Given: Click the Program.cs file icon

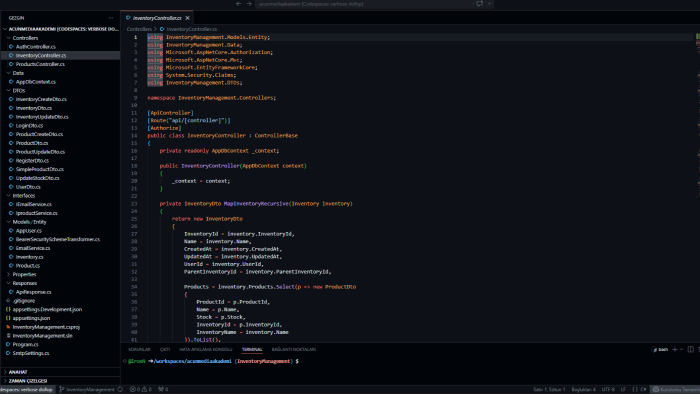Looking at the screenshot, I should (8, 344).
